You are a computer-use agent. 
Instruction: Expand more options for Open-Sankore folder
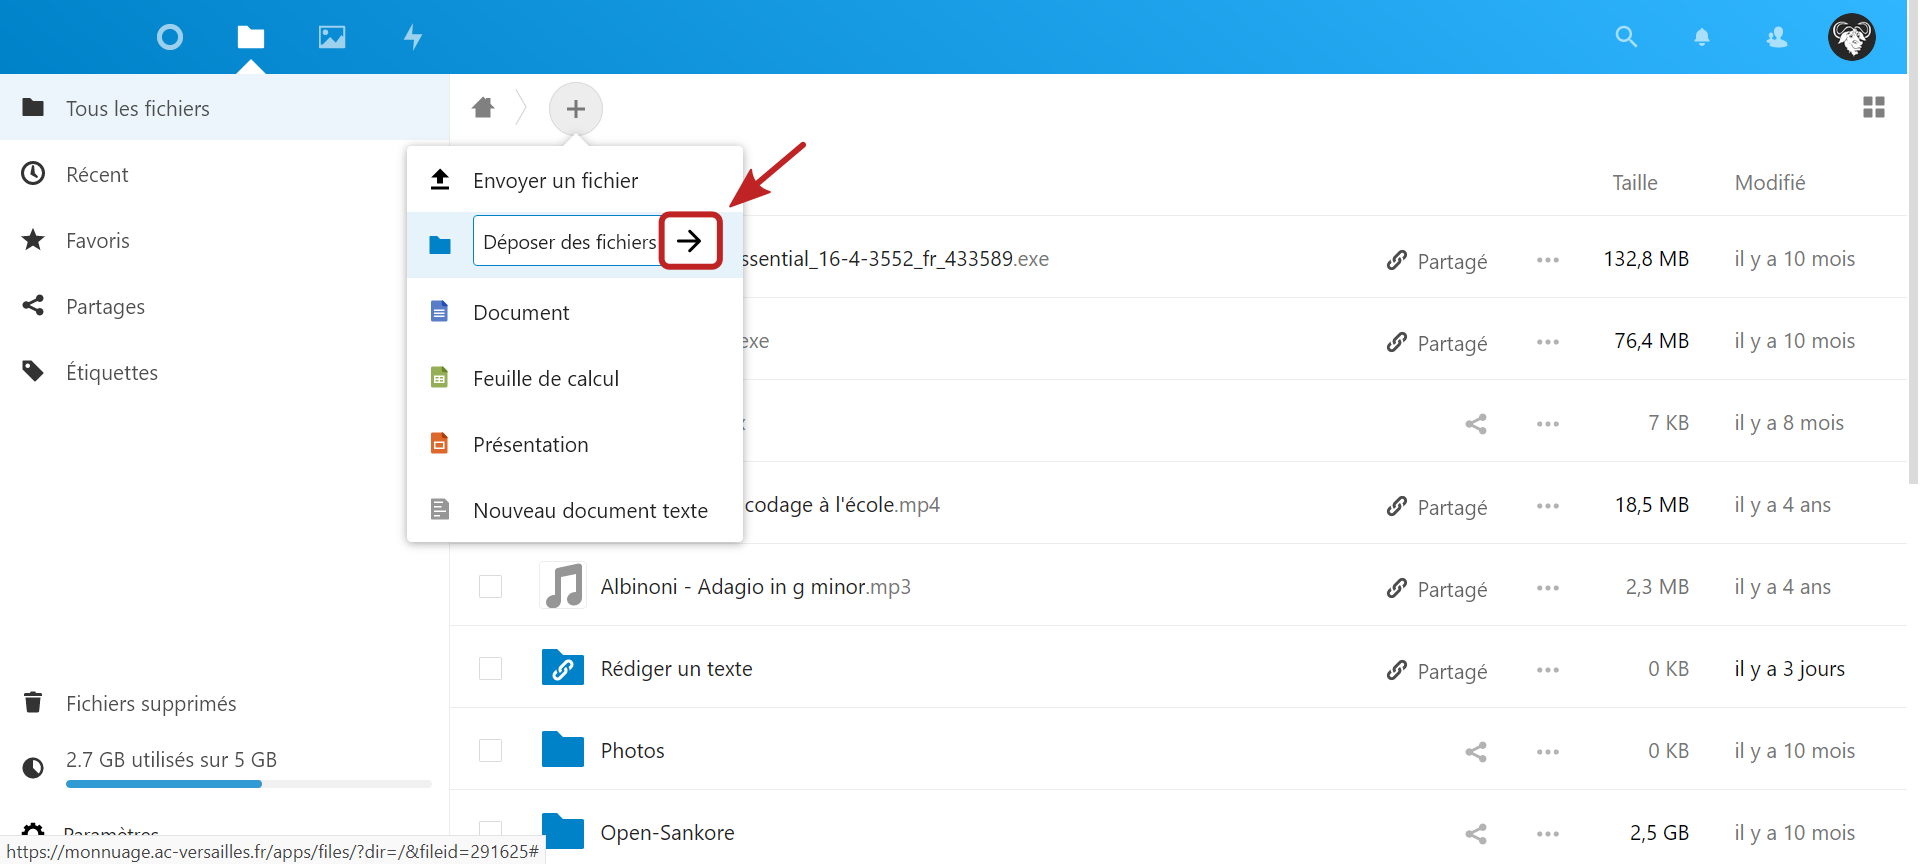(x=1547, y=834)
